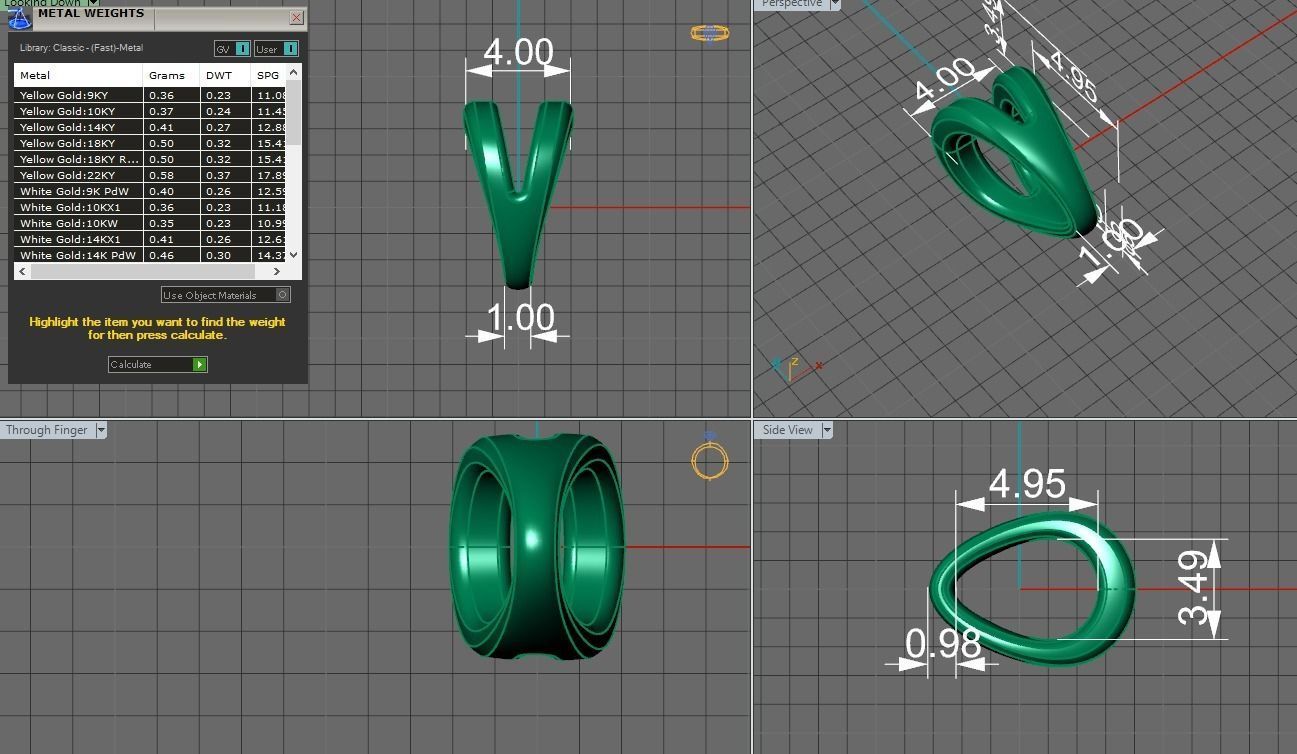Click the 0.46 grams cell for 14K PdW
1297x754 pixels.
coord(171,255)
